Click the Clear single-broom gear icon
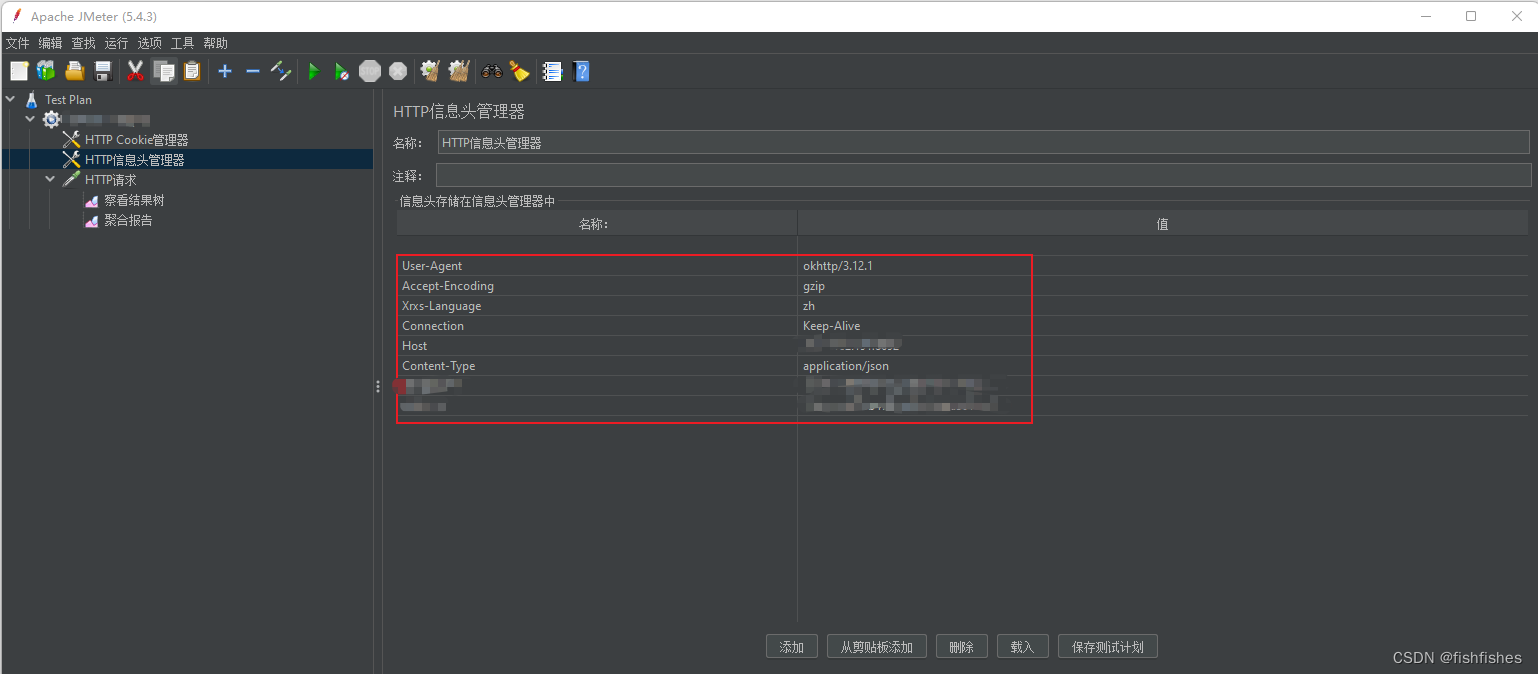This screenshot has width=1538, height=674. coord(431,71)
